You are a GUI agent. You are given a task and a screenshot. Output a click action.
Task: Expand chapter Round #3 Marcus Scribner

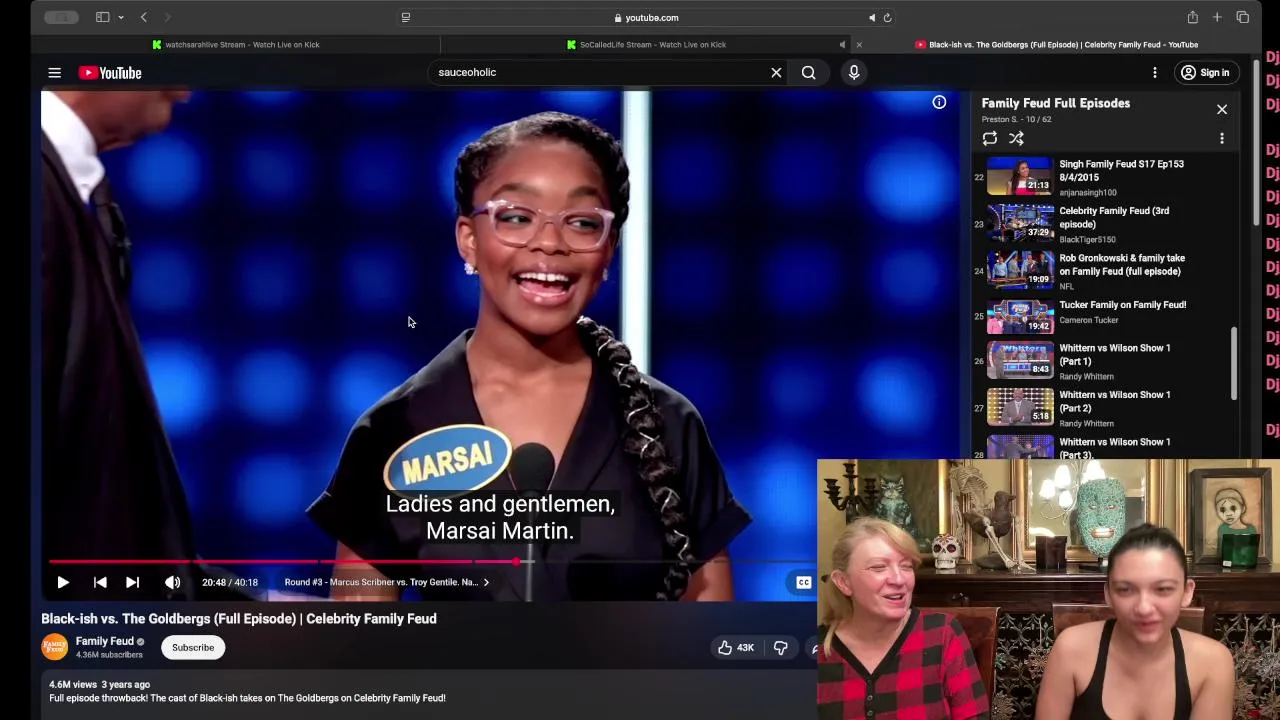click(386, 582)
